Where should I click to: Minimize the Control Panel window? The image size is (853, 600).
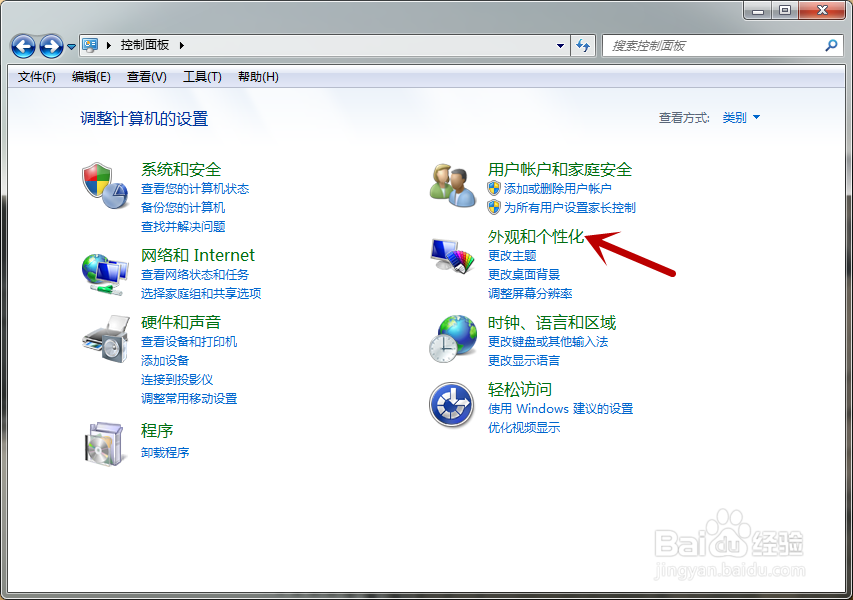(x=758, y=10)
